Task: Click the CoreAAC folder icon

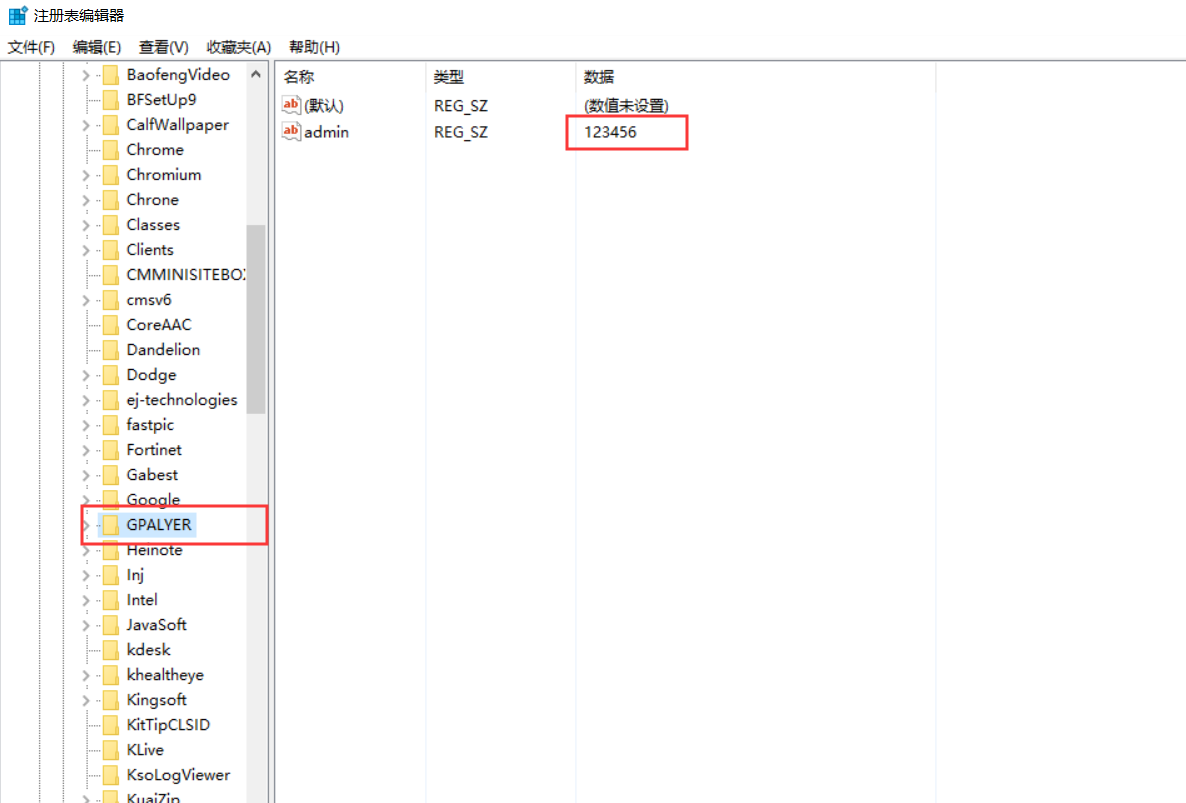Action: 110,324
